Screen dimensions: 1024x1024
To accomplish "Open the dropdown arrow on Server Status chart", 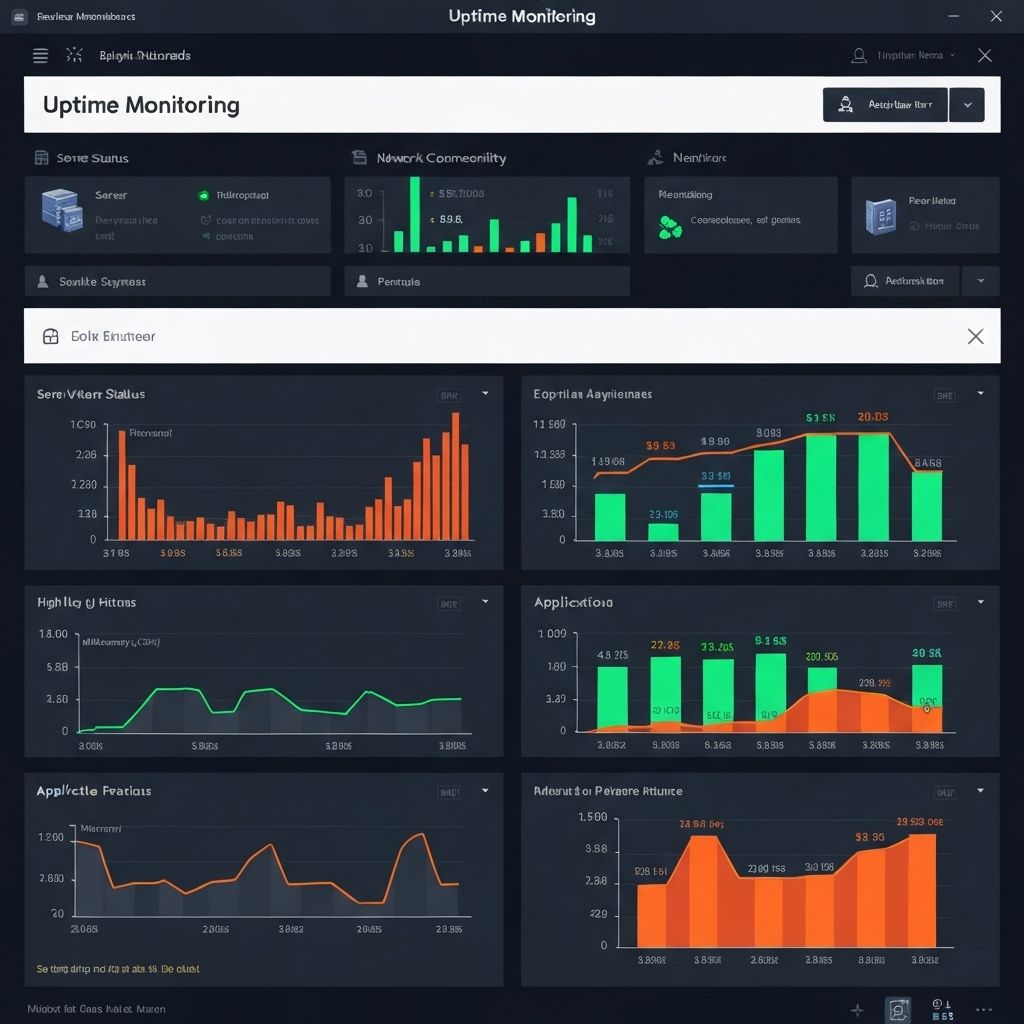I will pyautogui.click(x=485, y=394).
